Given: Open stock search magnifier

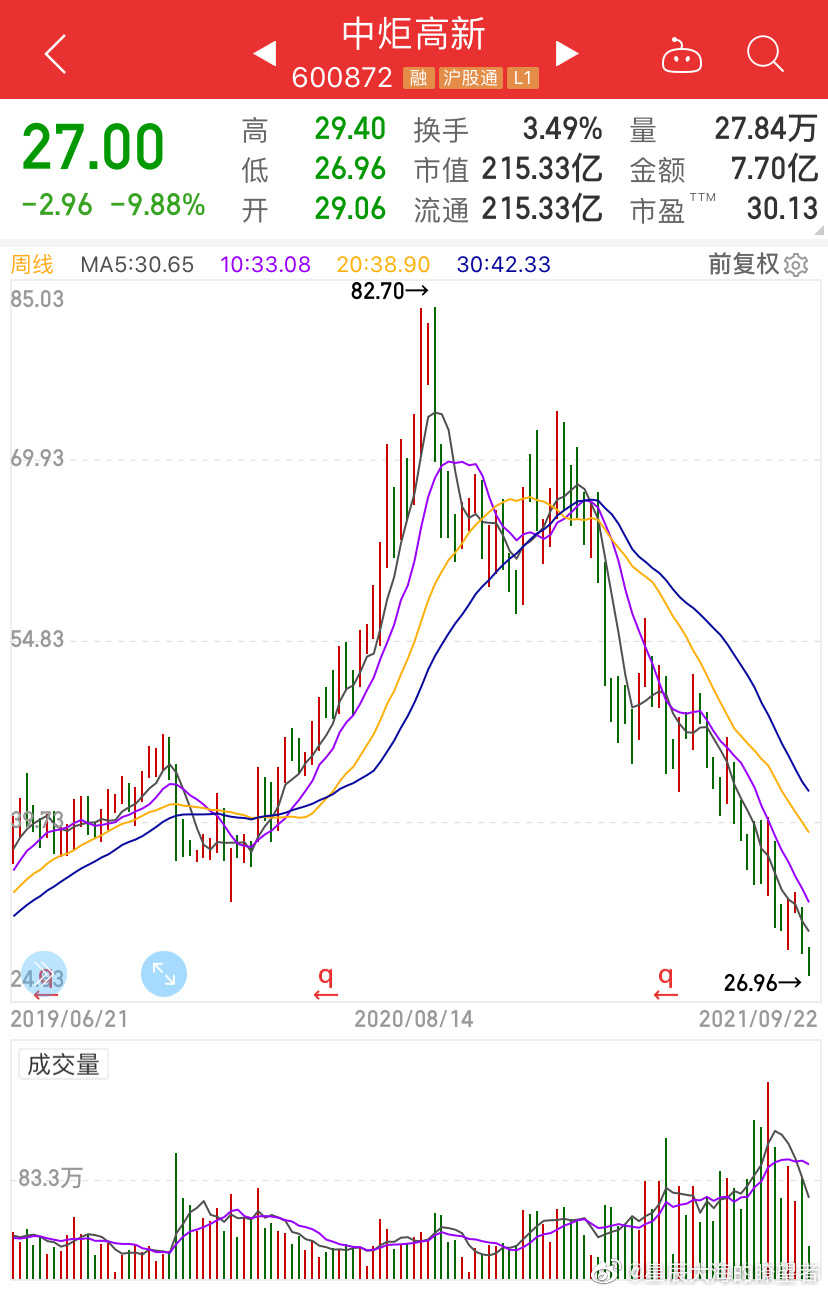Looking at the screenshot, I should point(765,54).
